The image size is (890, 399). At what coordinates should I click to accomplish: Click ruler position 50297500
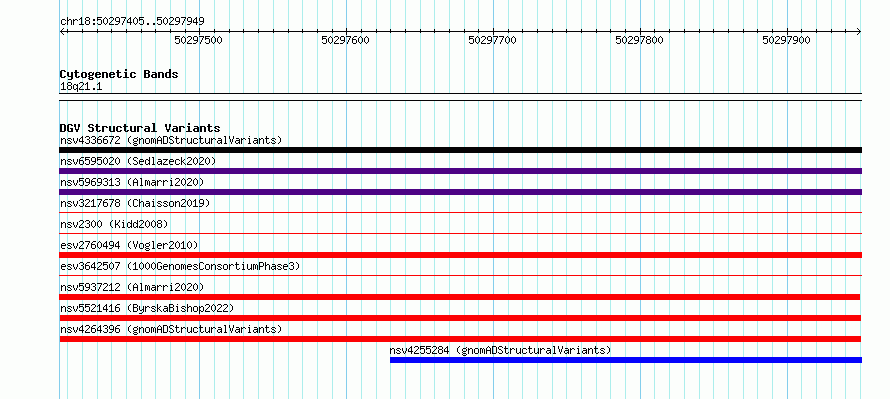(x=199, y=40)
